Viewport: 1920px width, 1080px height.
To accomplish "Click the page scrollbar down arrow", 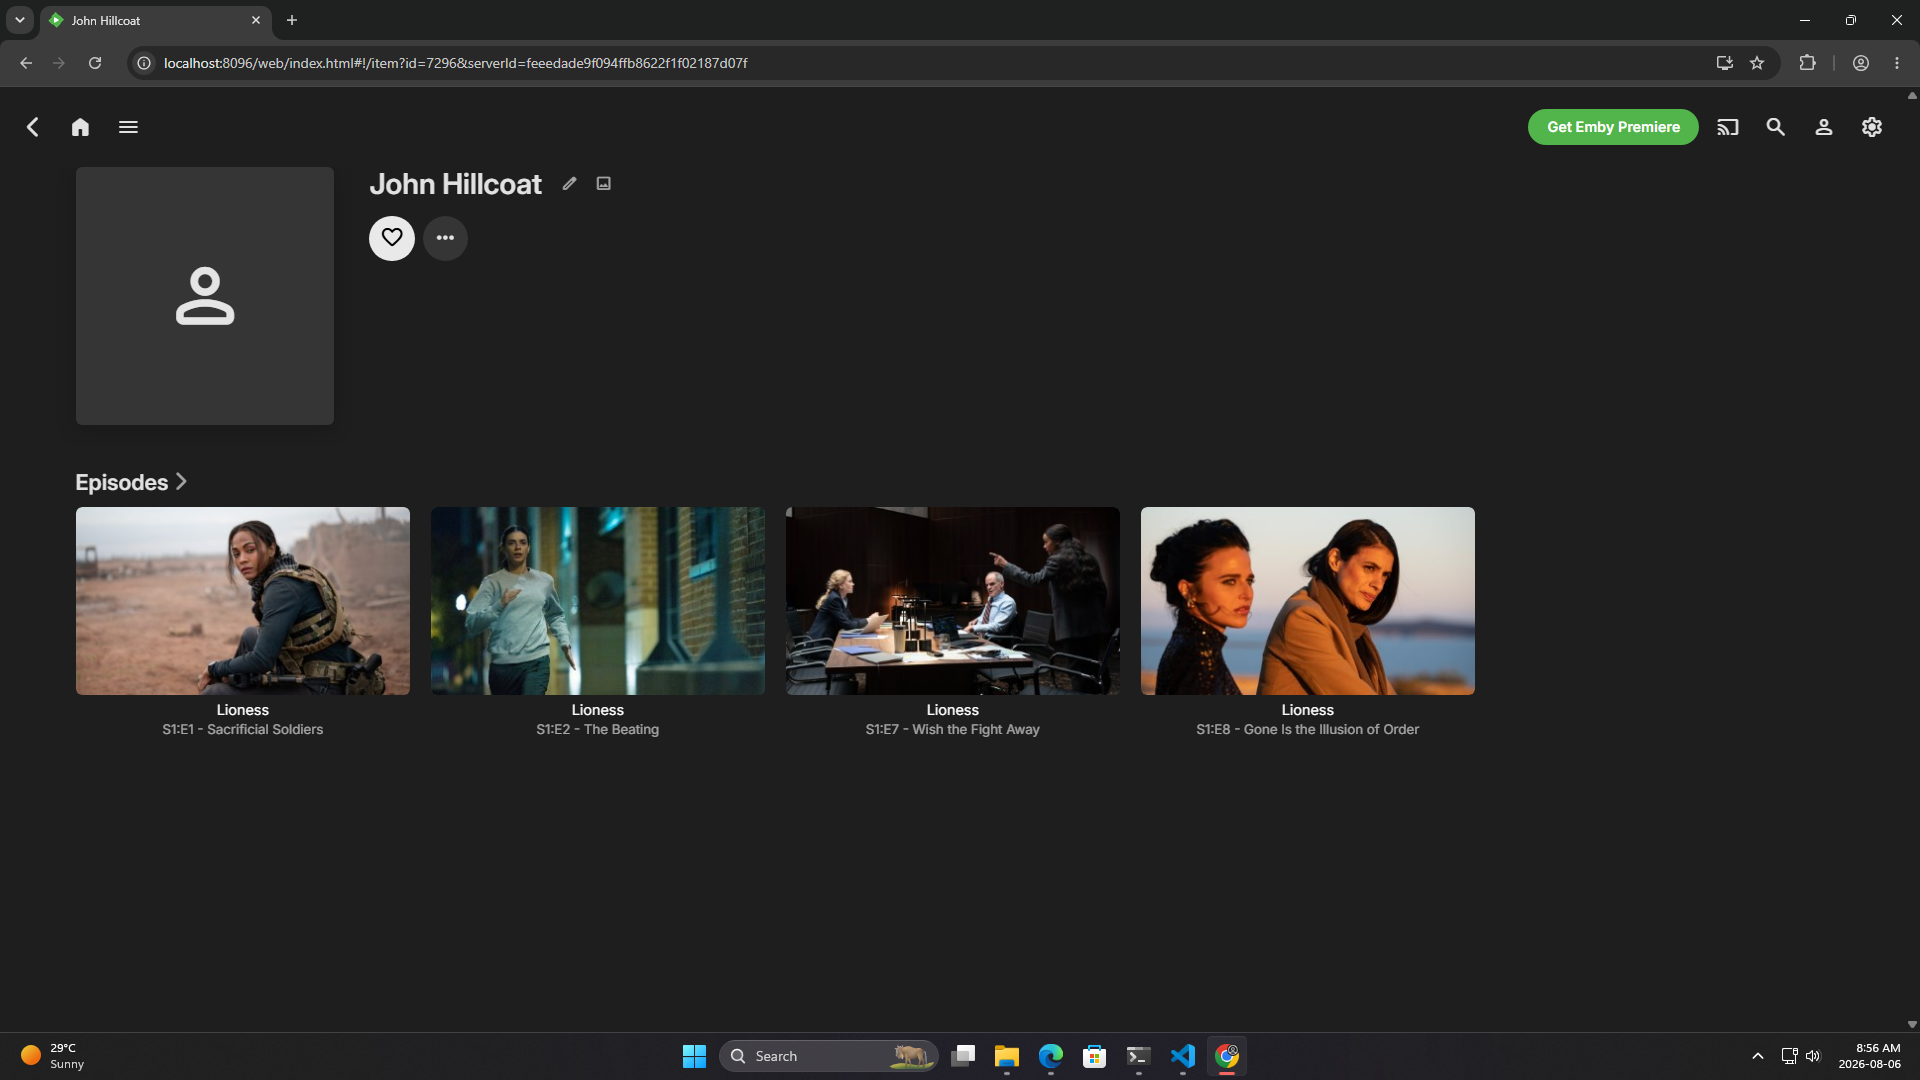I will click(x=1912, y=1024).
